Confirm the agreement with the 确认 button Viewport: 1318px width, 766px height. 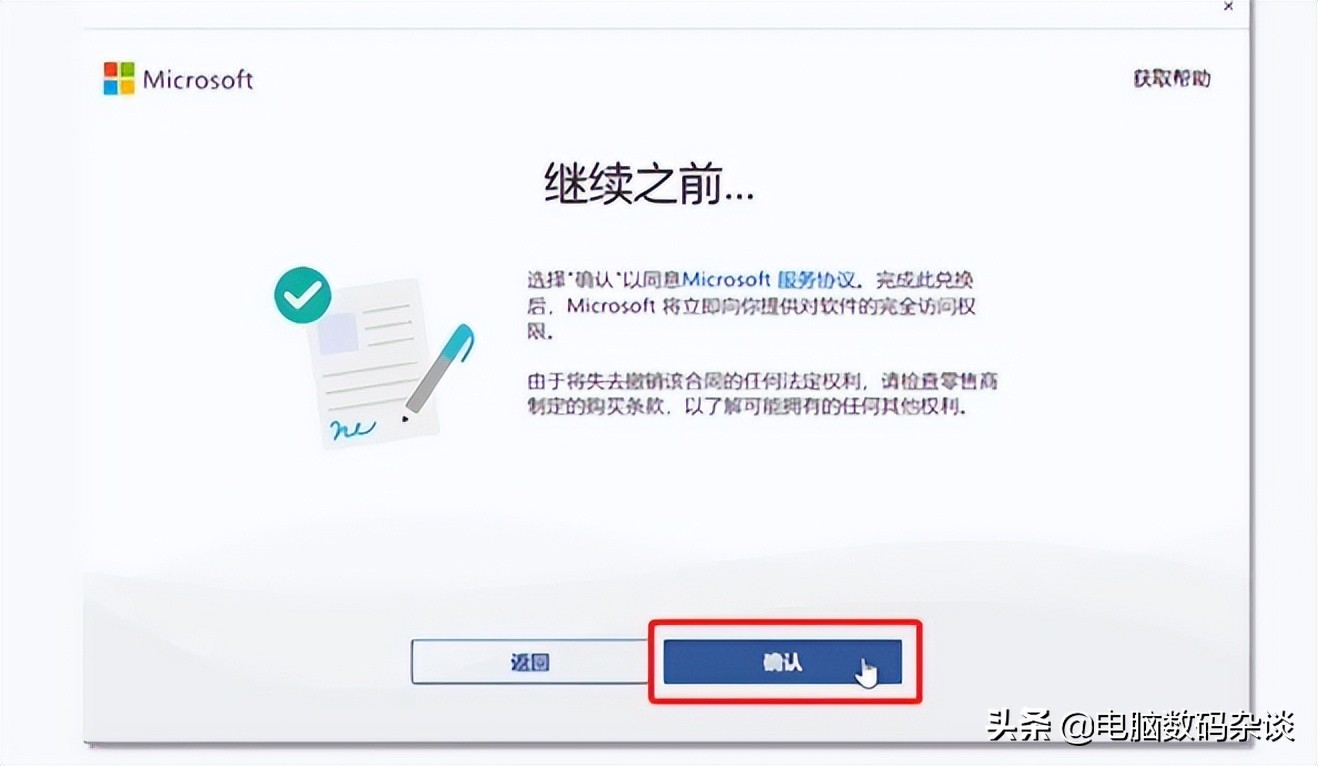783,662
